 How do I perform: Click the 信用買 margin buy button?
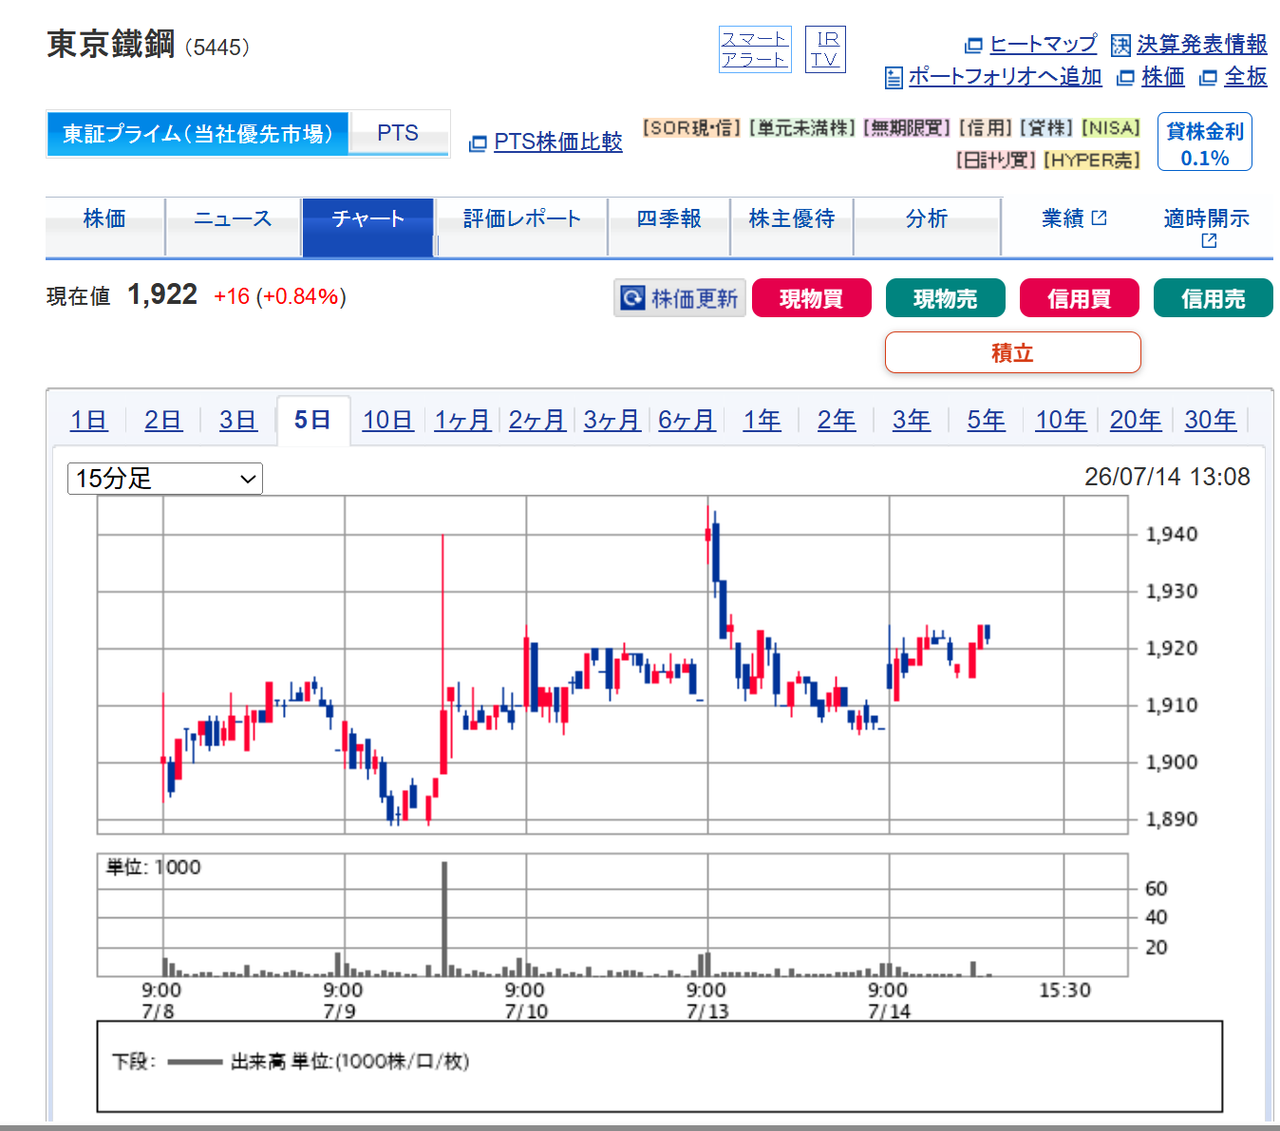coord(1080,298)
